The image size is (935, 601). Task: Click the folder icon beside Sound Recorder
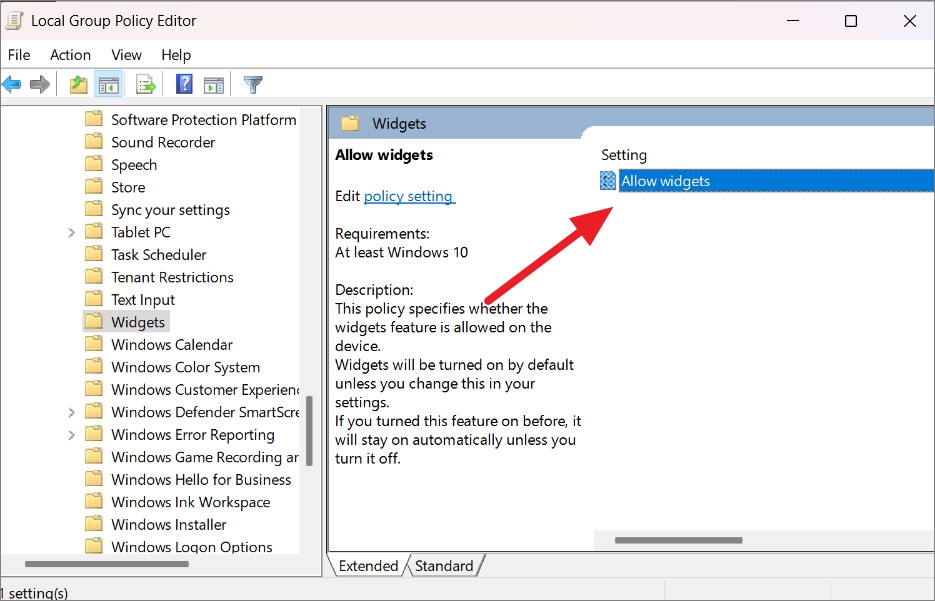coord(94,141)
